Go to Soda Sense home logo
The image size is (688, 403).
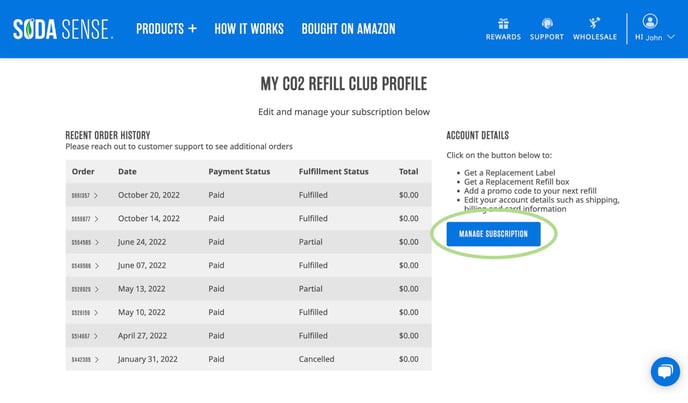63,29
